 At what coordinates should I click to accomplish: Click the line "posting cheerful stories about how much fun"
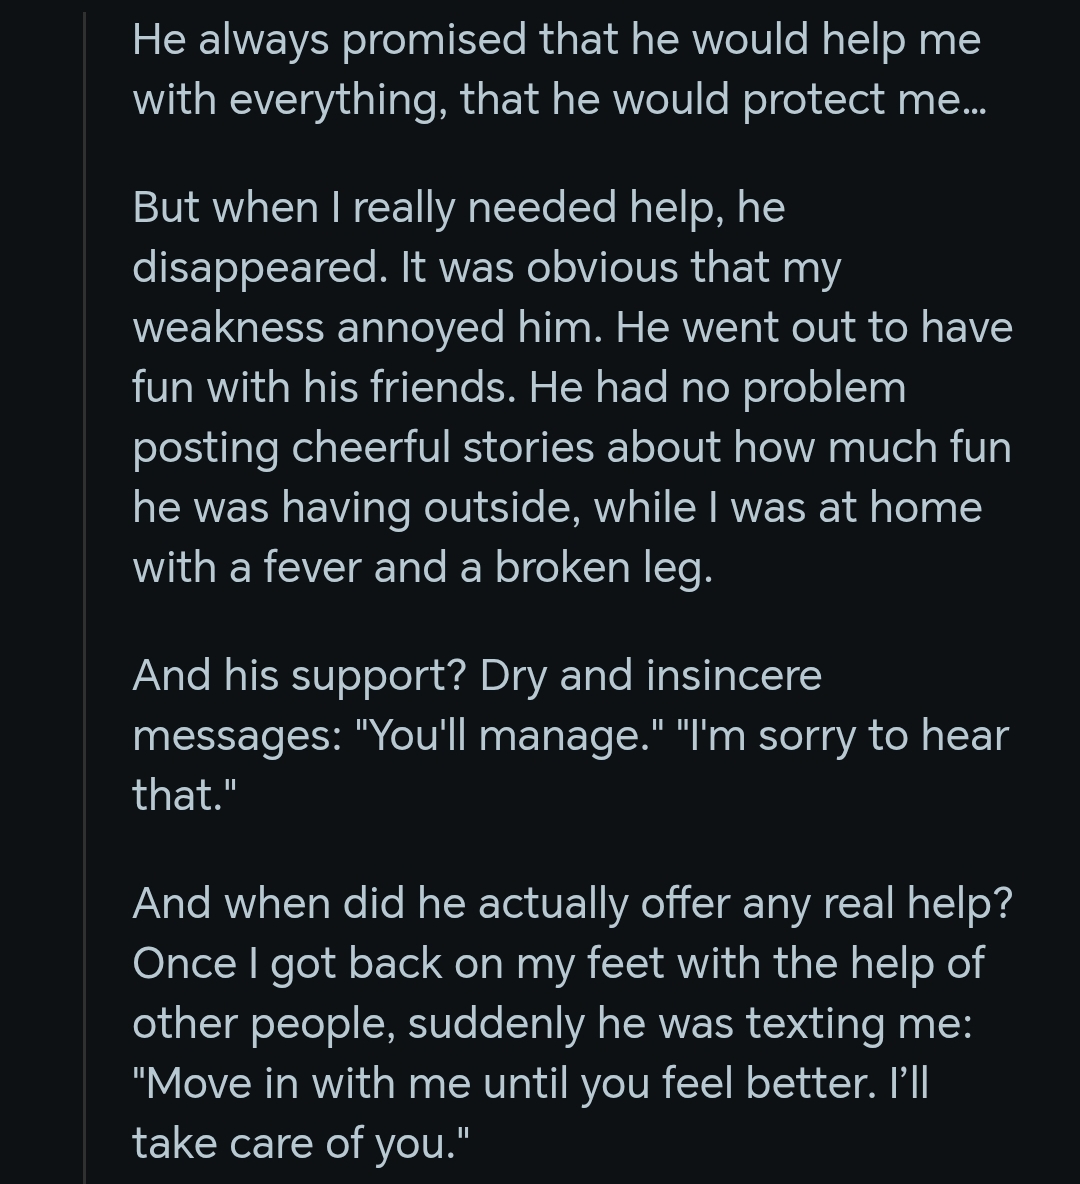tap(572, 447)
